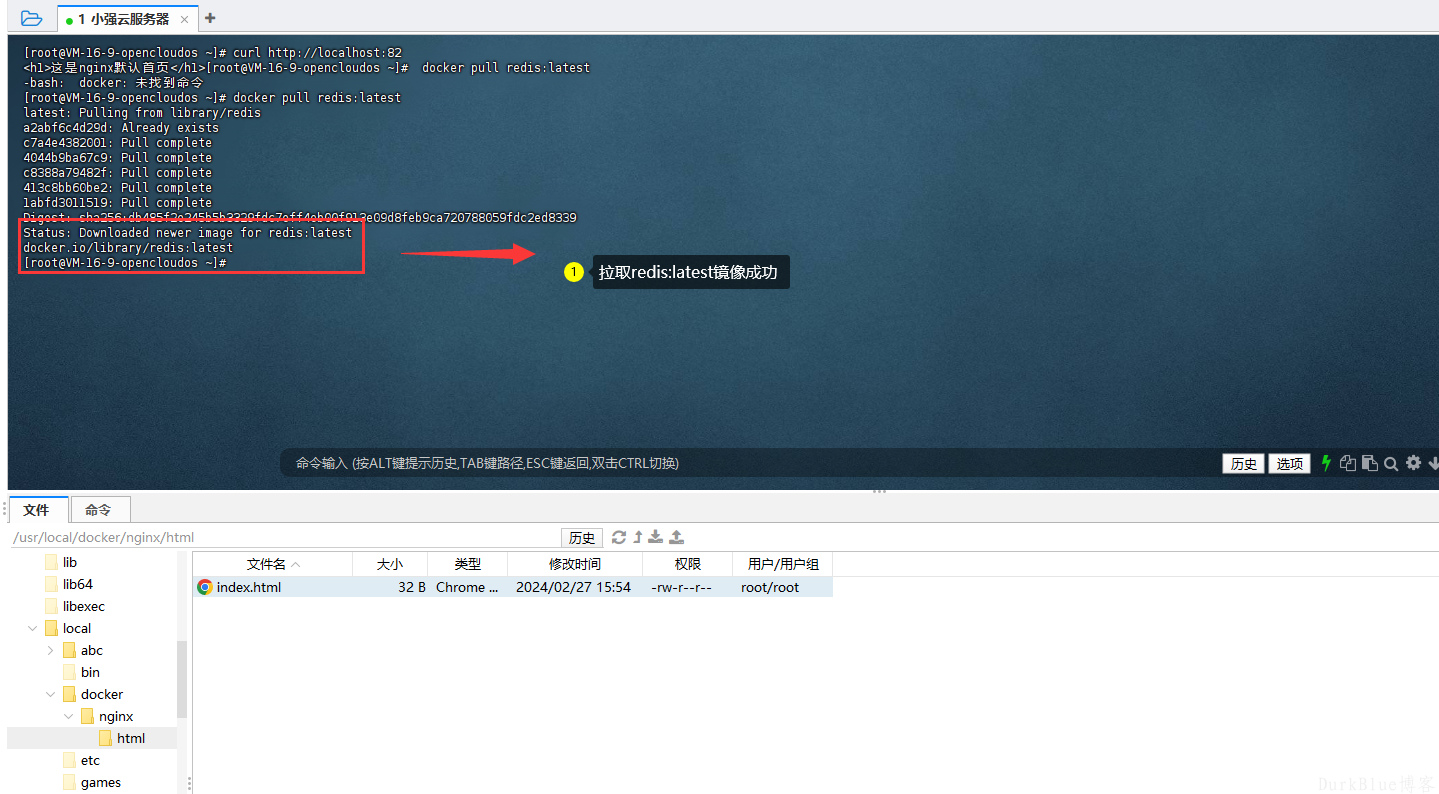Click the 32 B size cell
The width and height of the screenshot is (1439, 794).
412,587
